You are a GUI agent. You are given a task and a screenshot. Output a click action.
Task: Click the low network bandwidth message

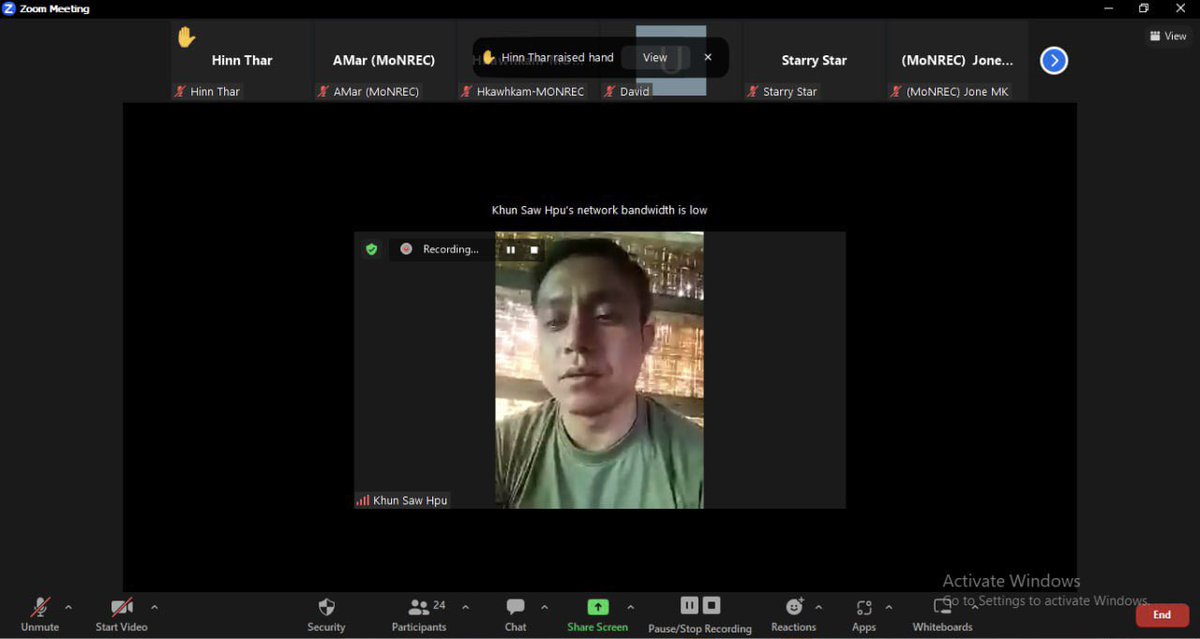pos(600,210)
